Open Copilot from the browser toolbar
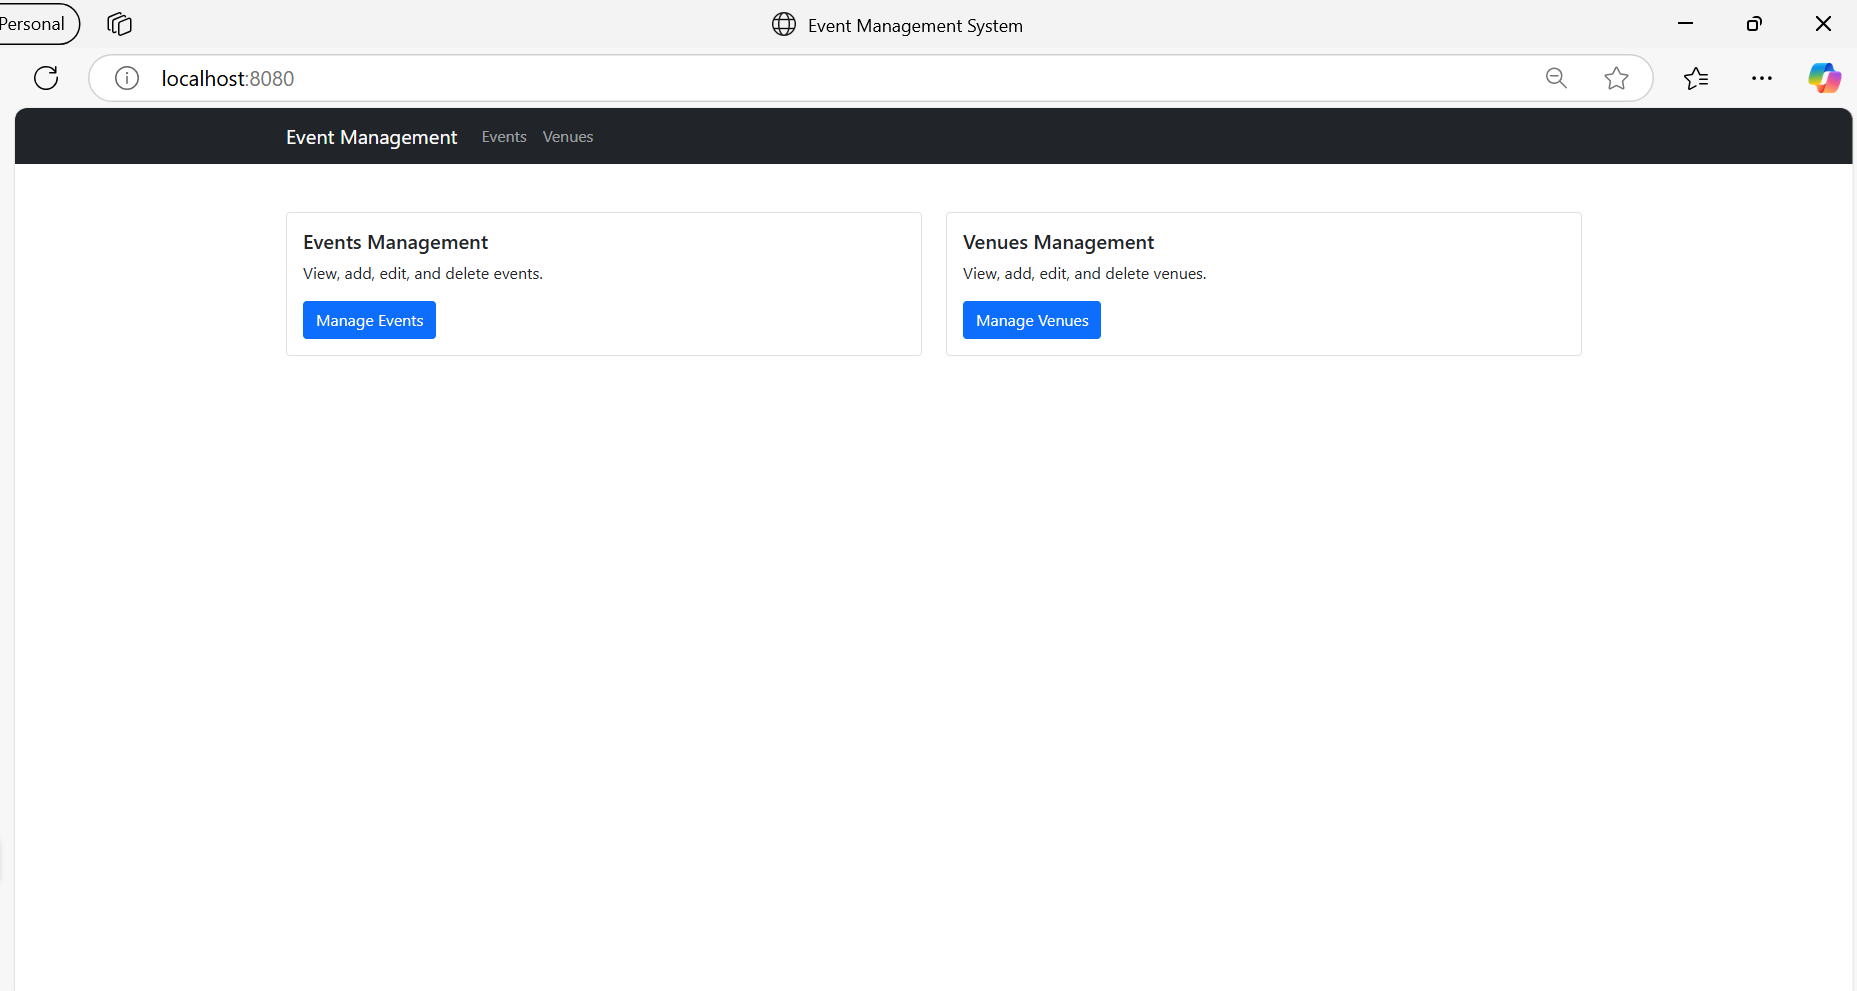 [x=1825, y=77]
